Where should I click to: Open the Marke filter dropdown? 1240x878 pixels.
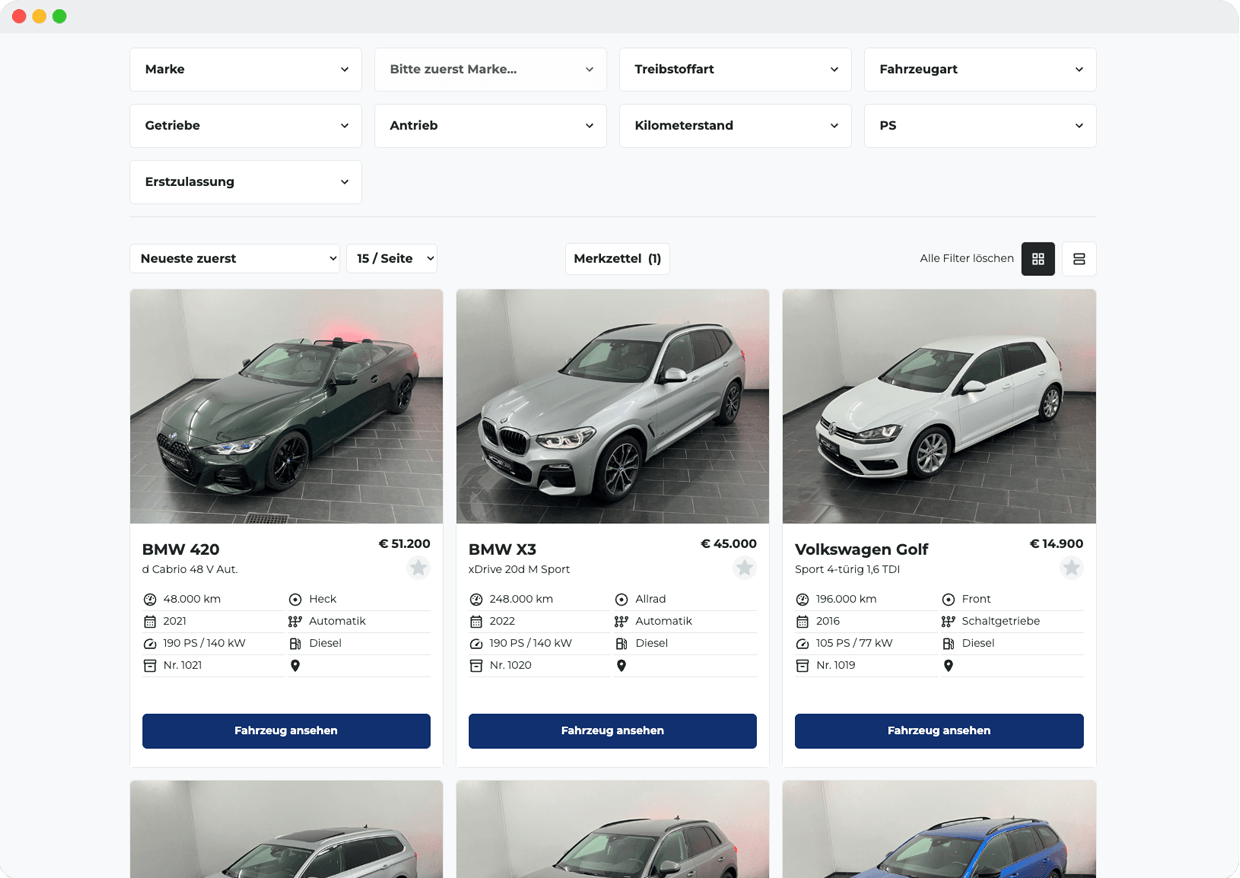246,70
